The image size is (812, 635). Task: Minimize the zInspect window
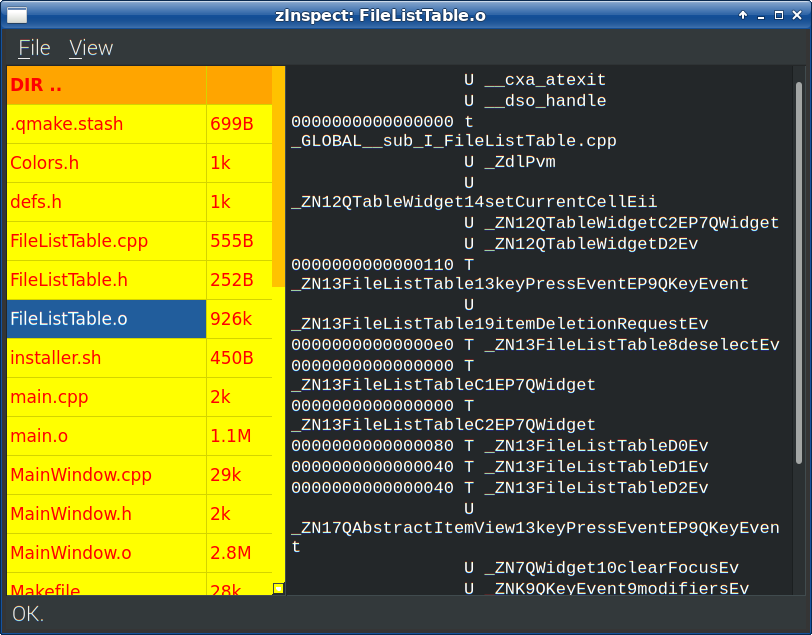click(x=761, y=16)
